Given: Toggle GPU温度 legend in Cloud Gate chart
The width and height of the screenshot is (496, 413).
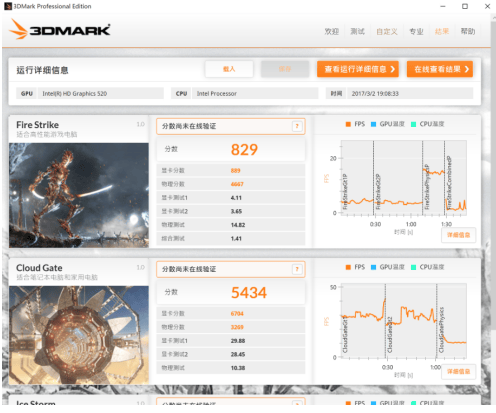Looking at the screenshot, I should [x=388, y=267].
